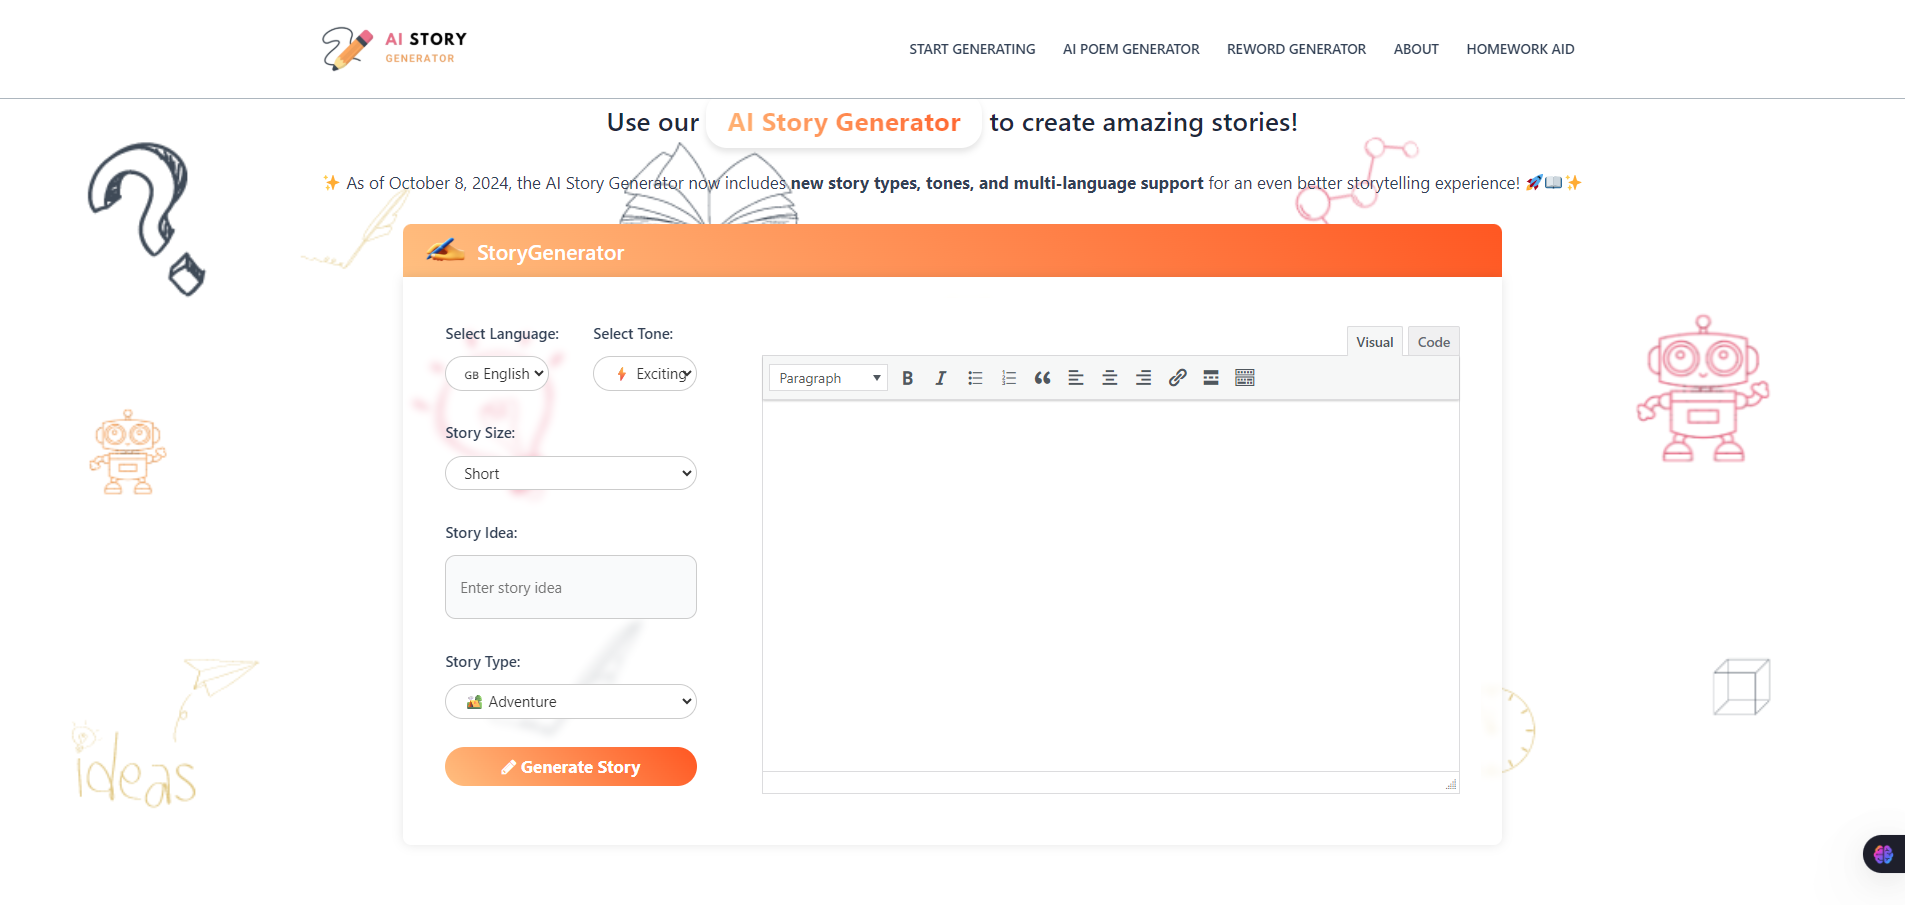
Task: Open the Story Type dropdown showing Adventure
Action: click(570, 701)
